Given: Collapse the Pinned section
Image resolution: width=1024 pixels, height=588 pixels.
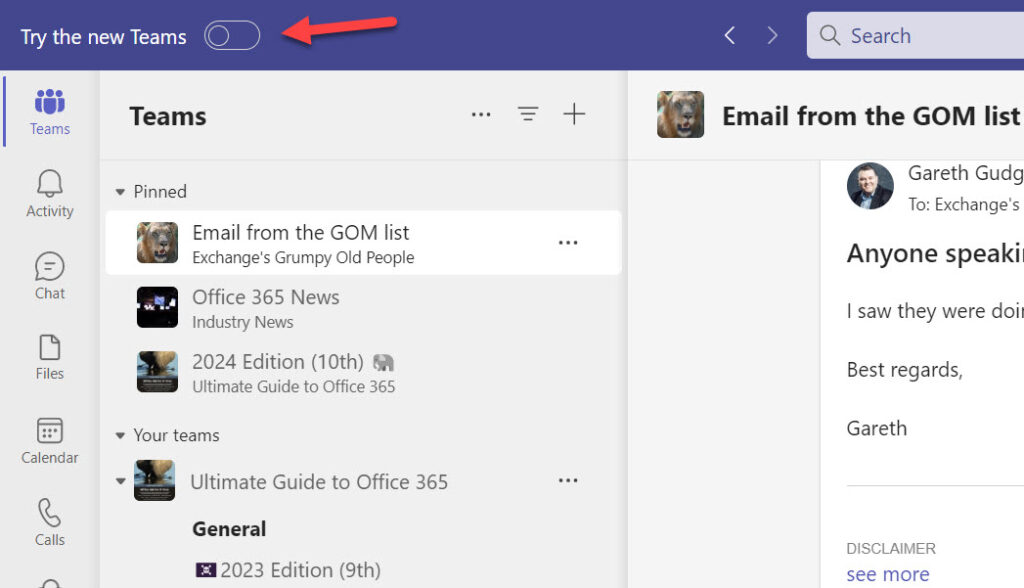Looking at the screenshot, I should [120, 192].
